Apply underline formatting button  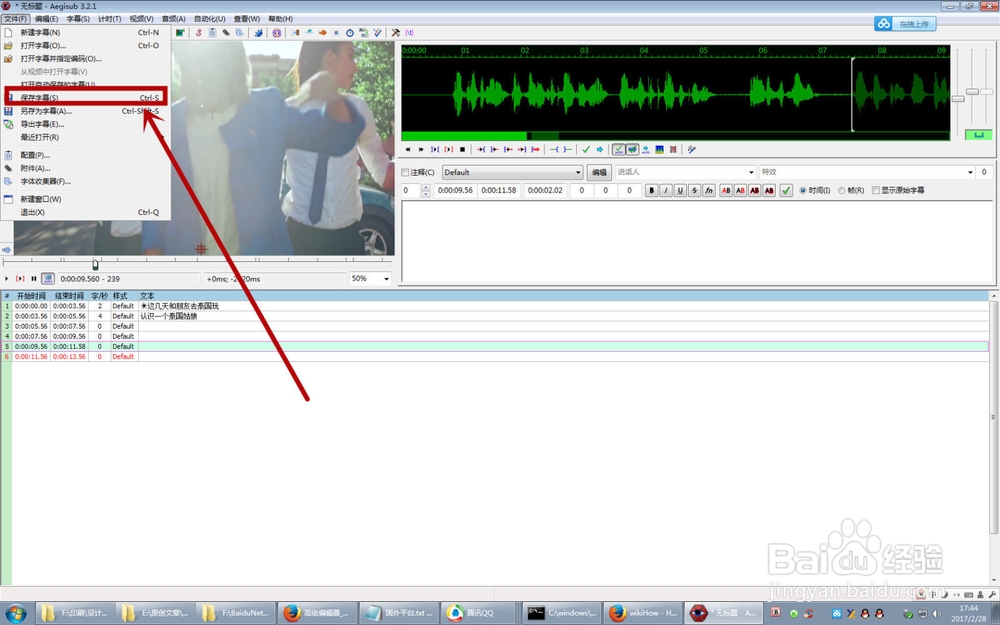680,190
